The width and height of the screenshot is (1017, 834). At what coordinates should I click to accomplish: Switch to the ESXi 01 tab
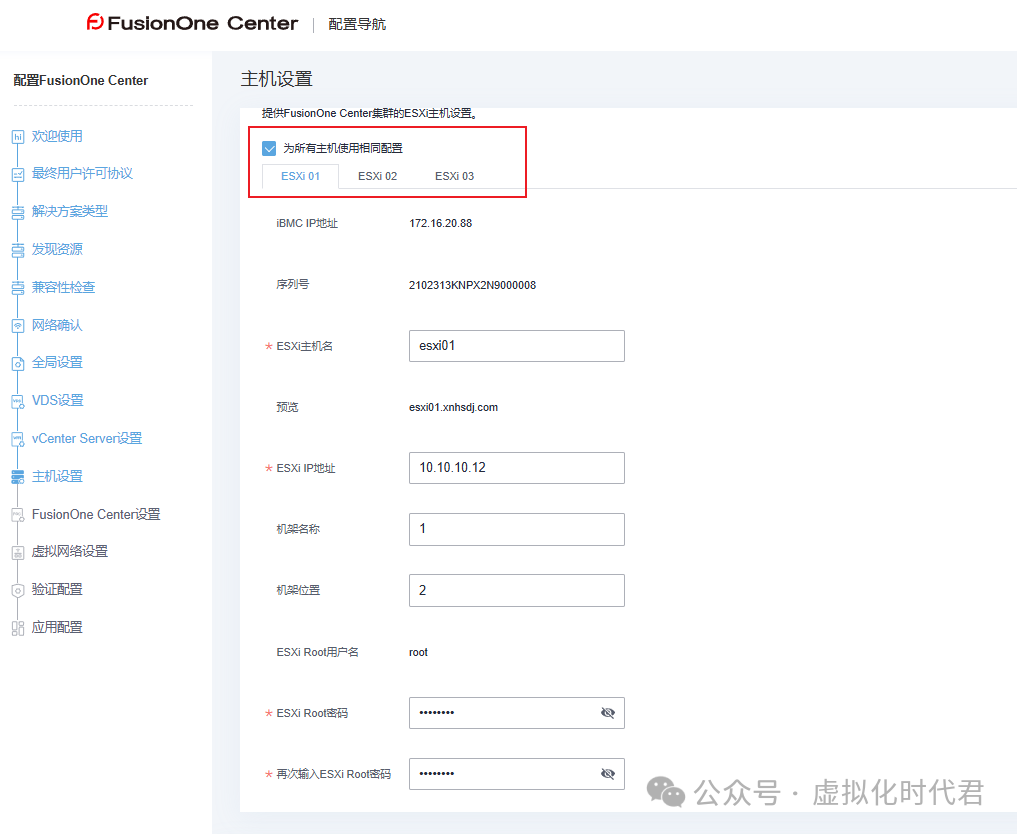pyautogui.click(x=300, y=176)
